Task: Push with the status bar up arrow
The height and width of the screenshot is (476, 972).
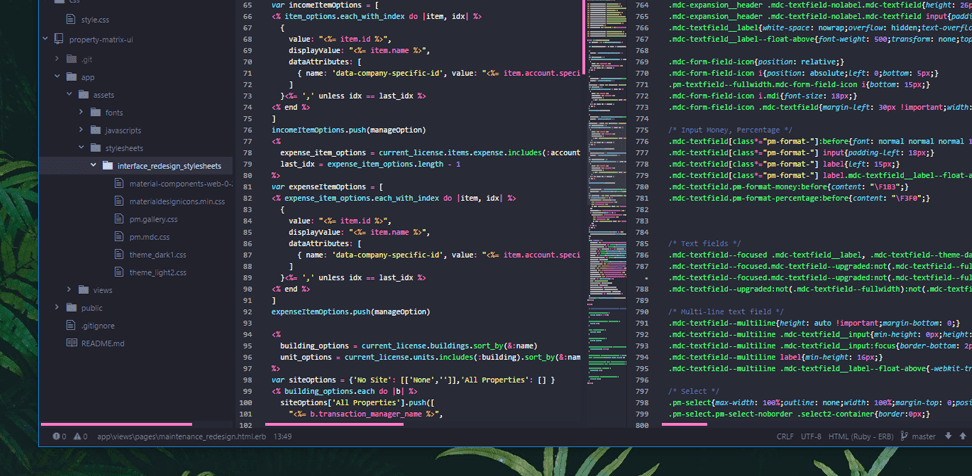Action: (x=963, y=436)
